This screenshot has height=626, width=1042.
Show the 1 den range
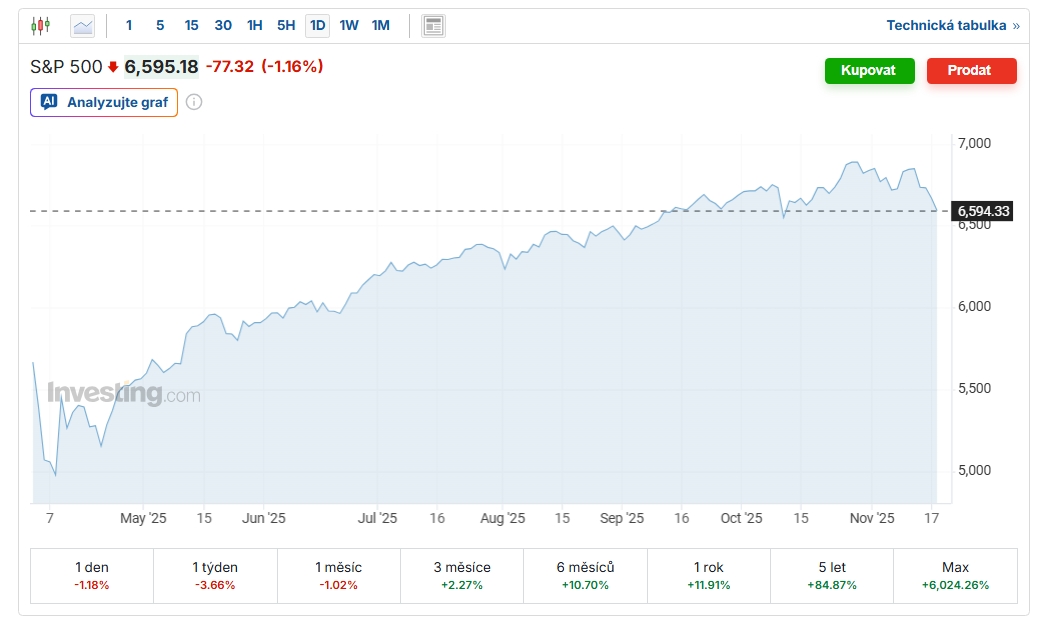pyautogui.click(x=92, y=575)
